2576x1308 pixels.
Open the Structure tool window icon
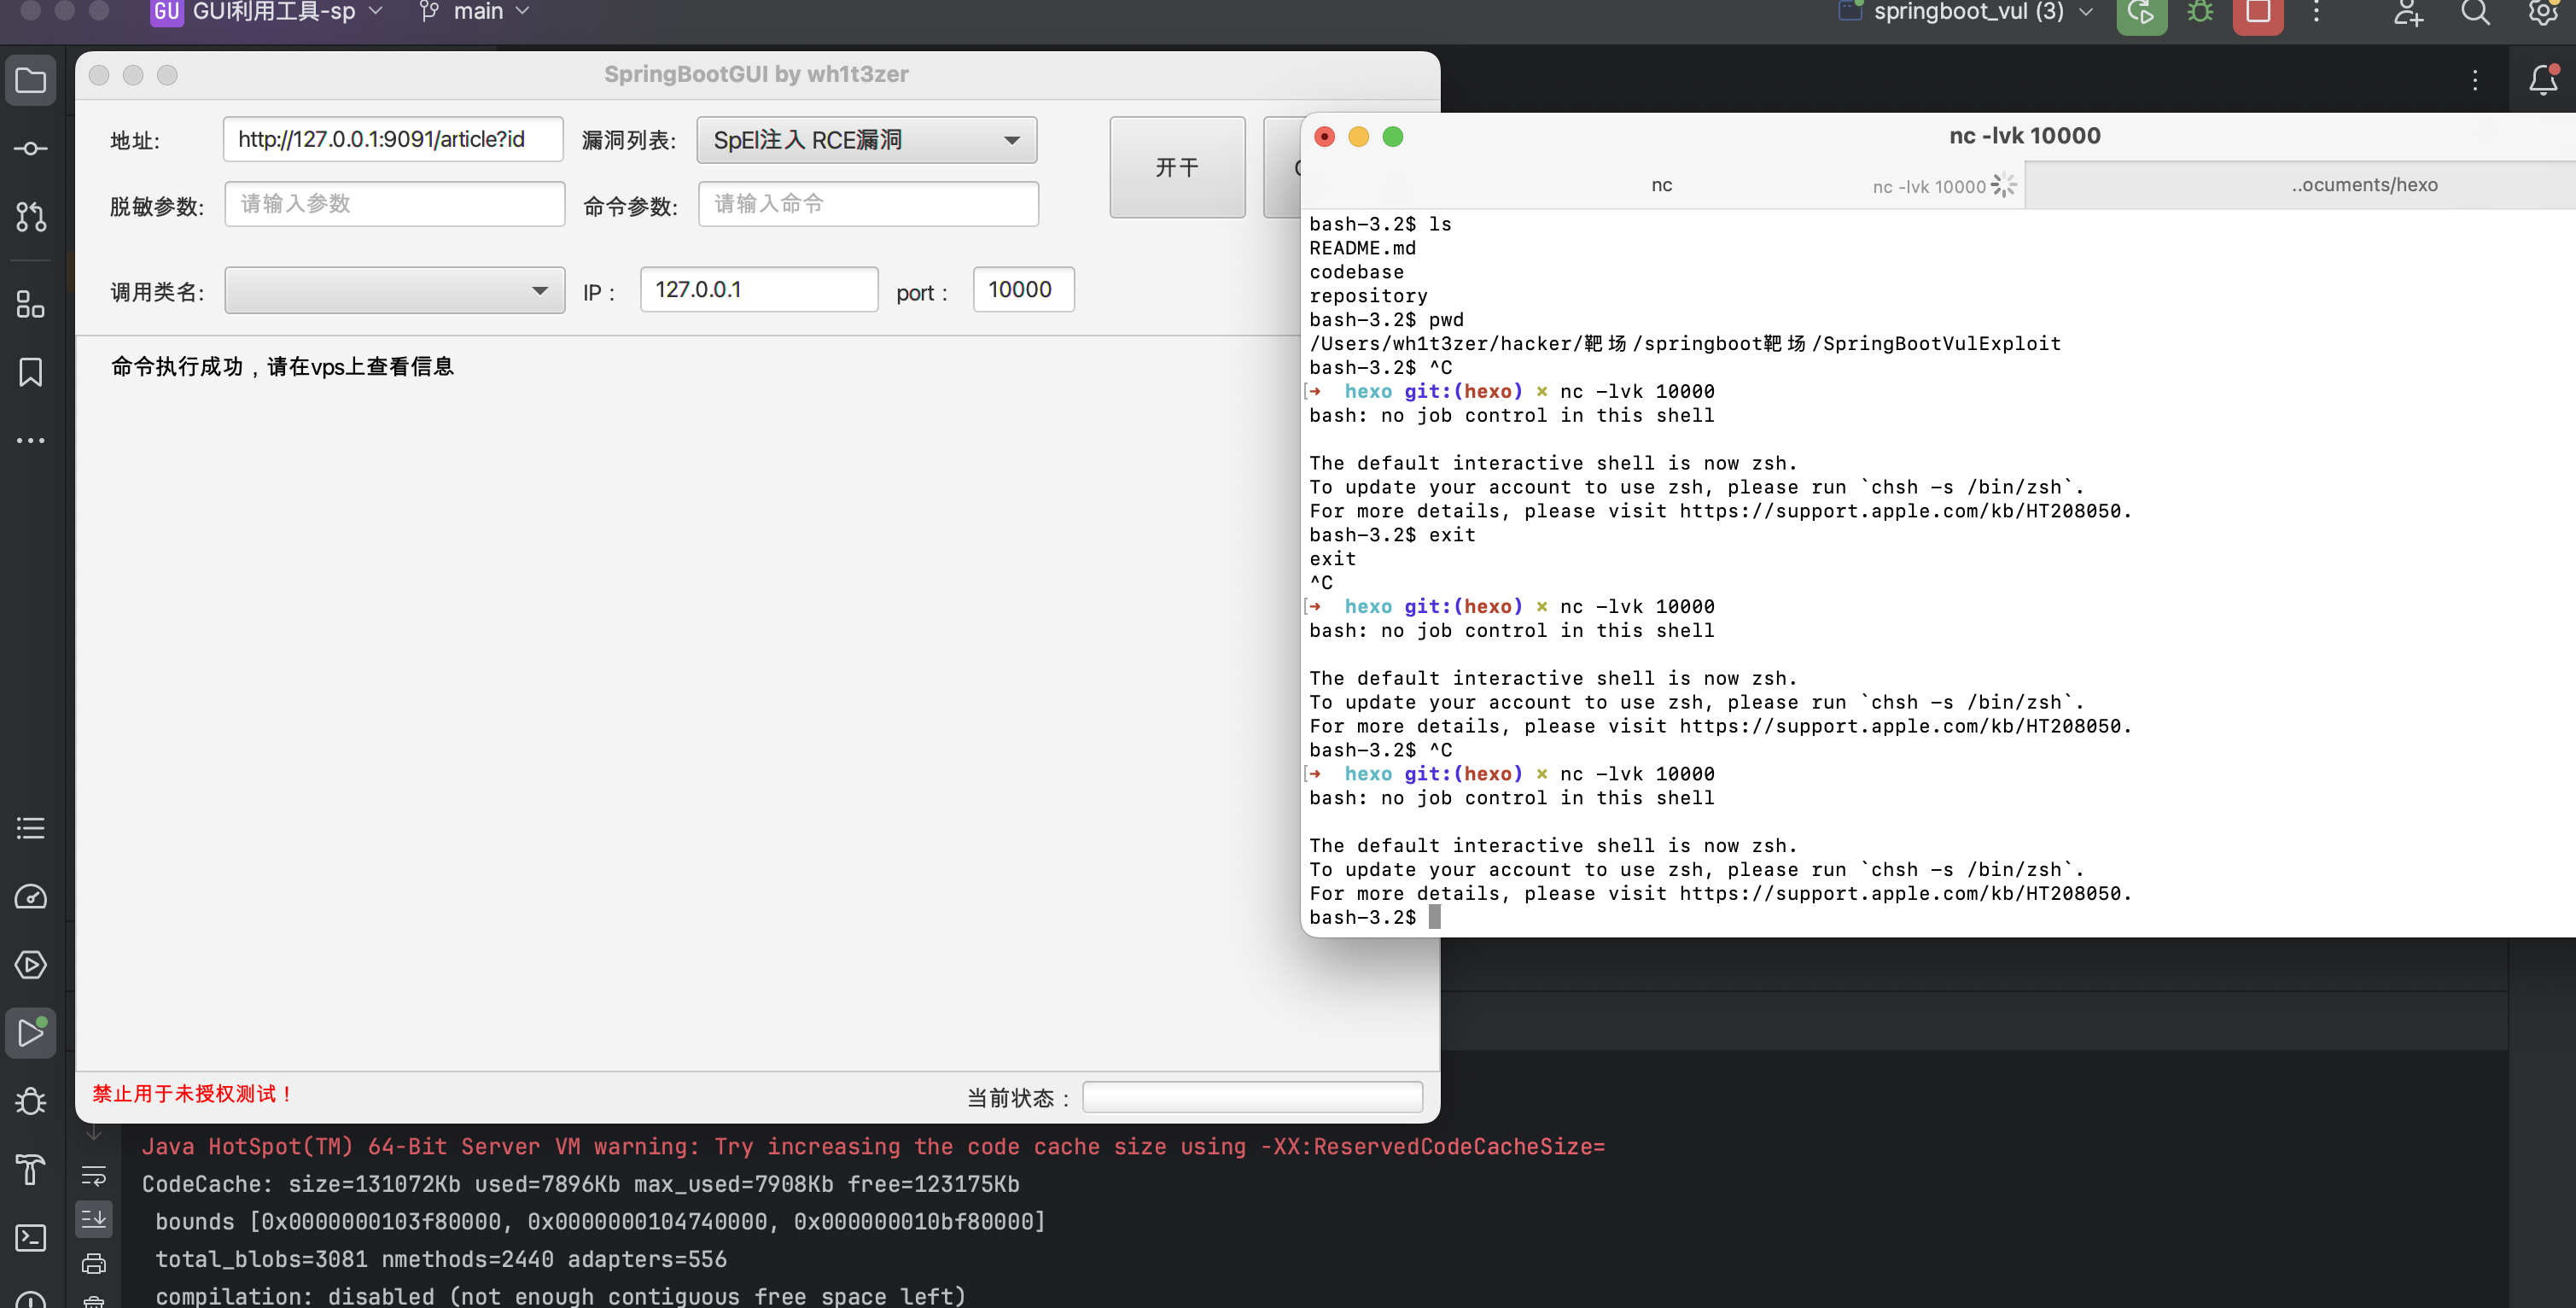[31, 304]
